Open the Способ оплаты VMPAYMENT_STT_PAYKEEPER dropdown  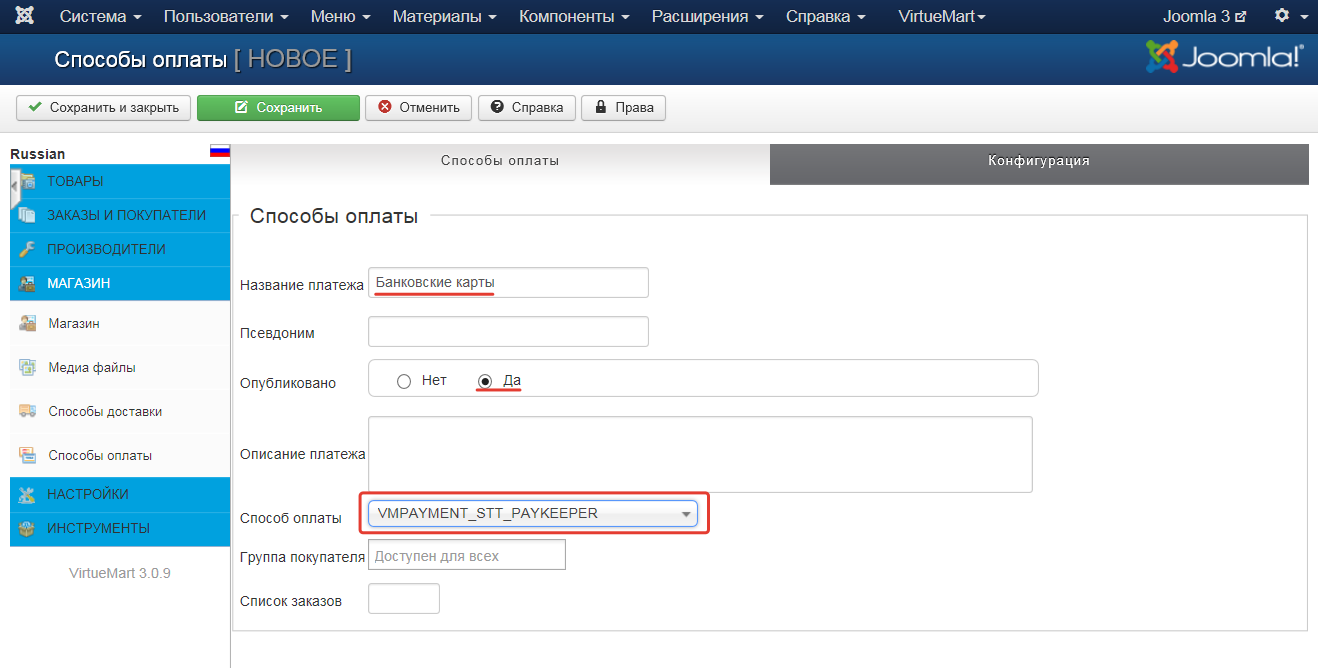(x=534, y=513)
